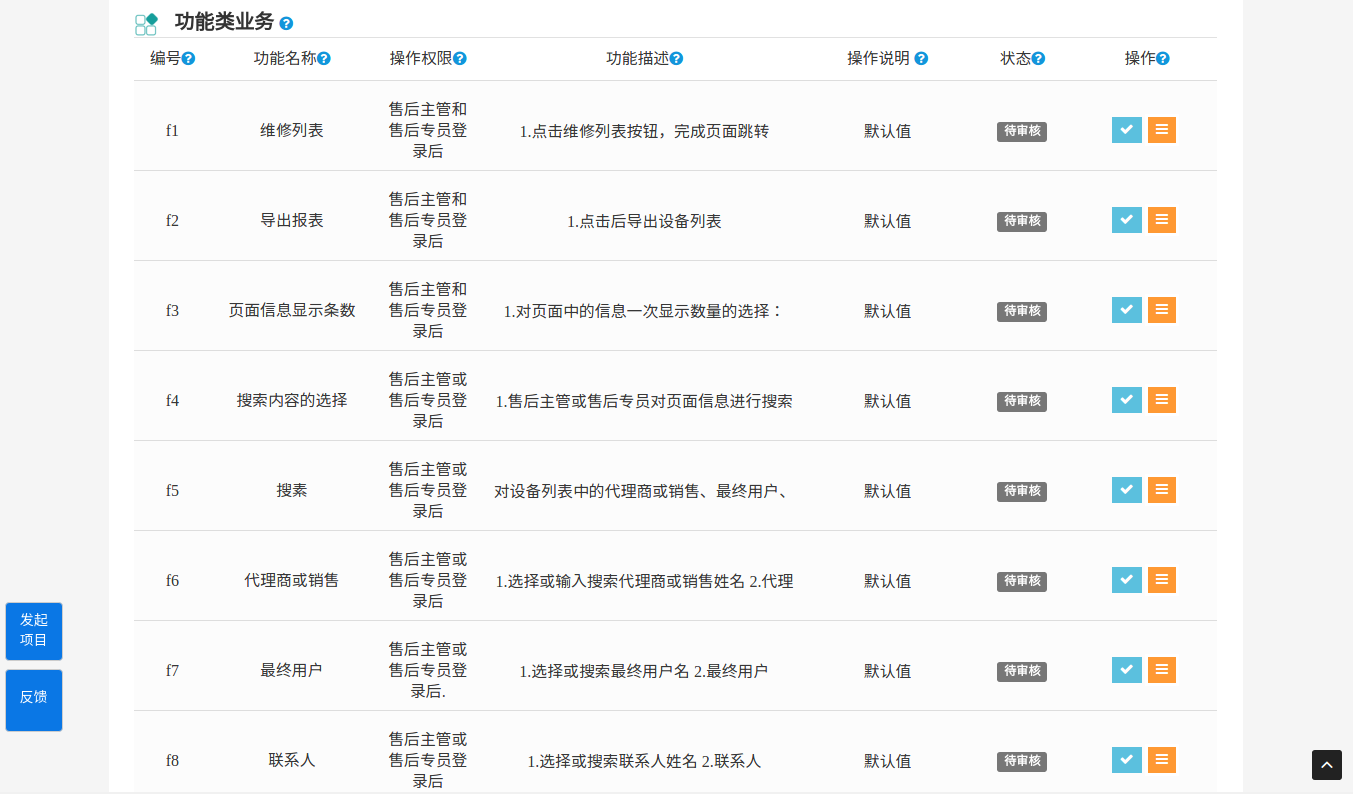Approve row f7 最终用户 with checkmark button
Viewport: 1353px width, 794px height.
pyautogui.click(x=1127, y=670)
